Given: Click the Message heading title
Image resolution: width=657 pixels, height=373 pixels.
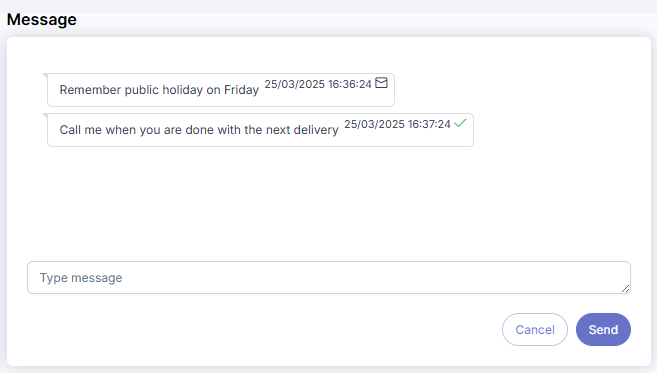Looking at the screenshot, I should pyautogui.click(x=41, y=20).
